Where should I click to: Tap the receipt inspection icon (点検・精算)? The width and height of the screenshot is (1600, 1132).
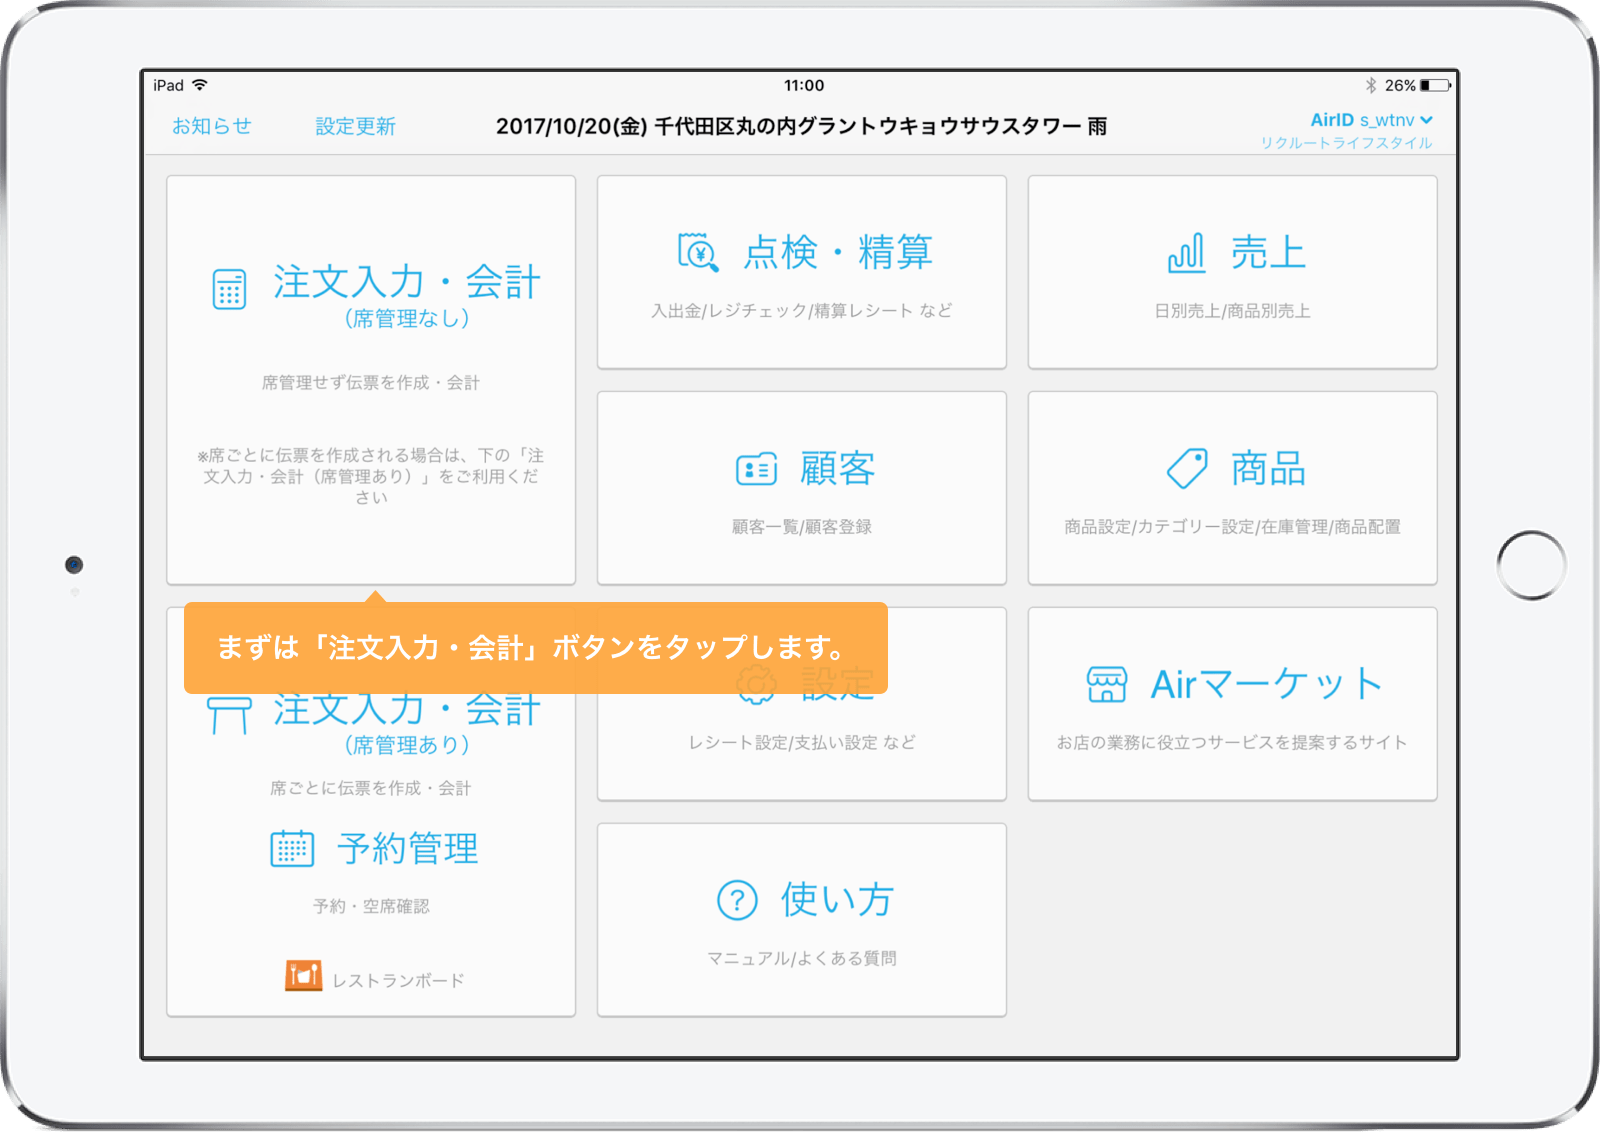pos(698,252)
